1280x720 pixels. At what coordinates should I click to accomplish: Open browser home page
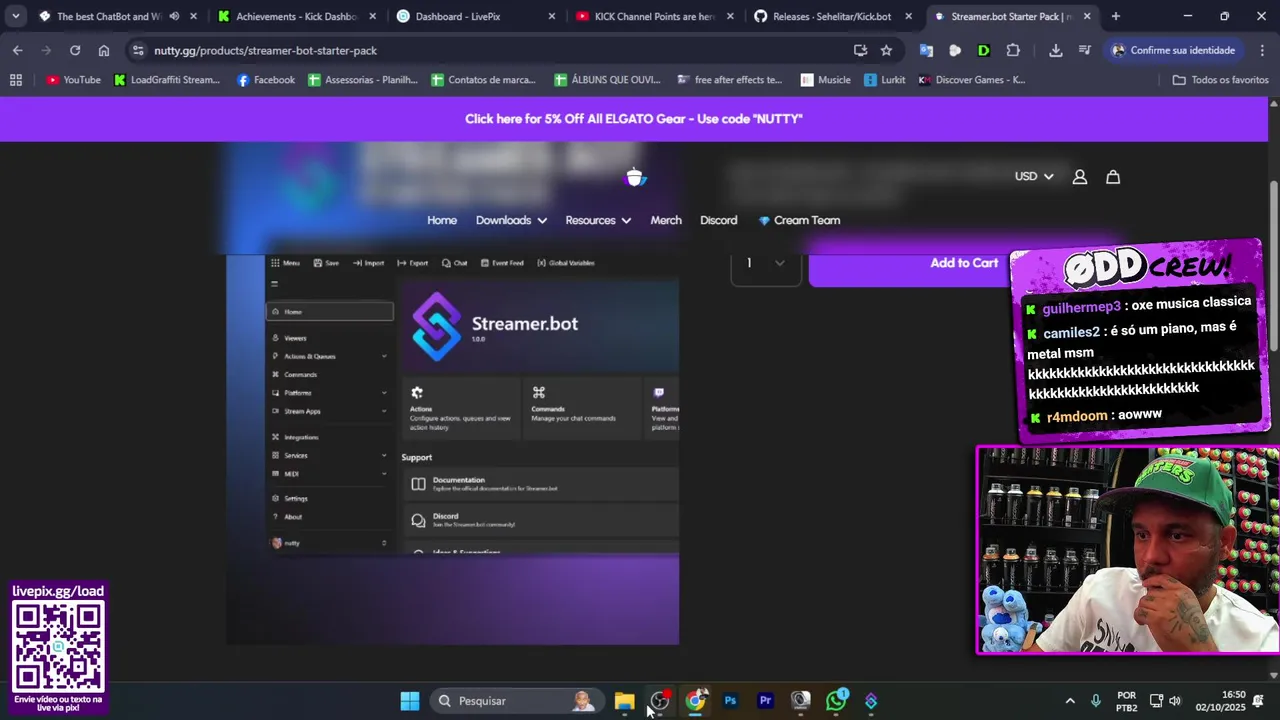(x=104, y=50)
